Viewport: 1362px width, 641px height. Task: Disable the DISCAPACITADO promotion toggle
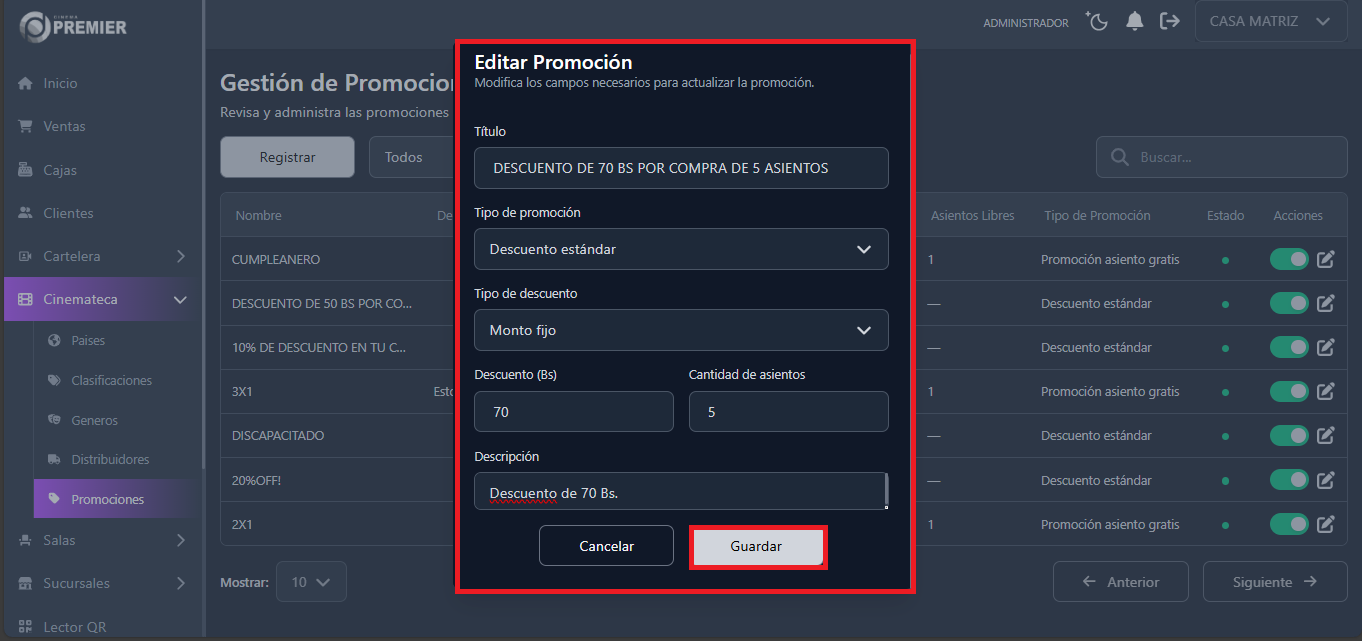1288,435
